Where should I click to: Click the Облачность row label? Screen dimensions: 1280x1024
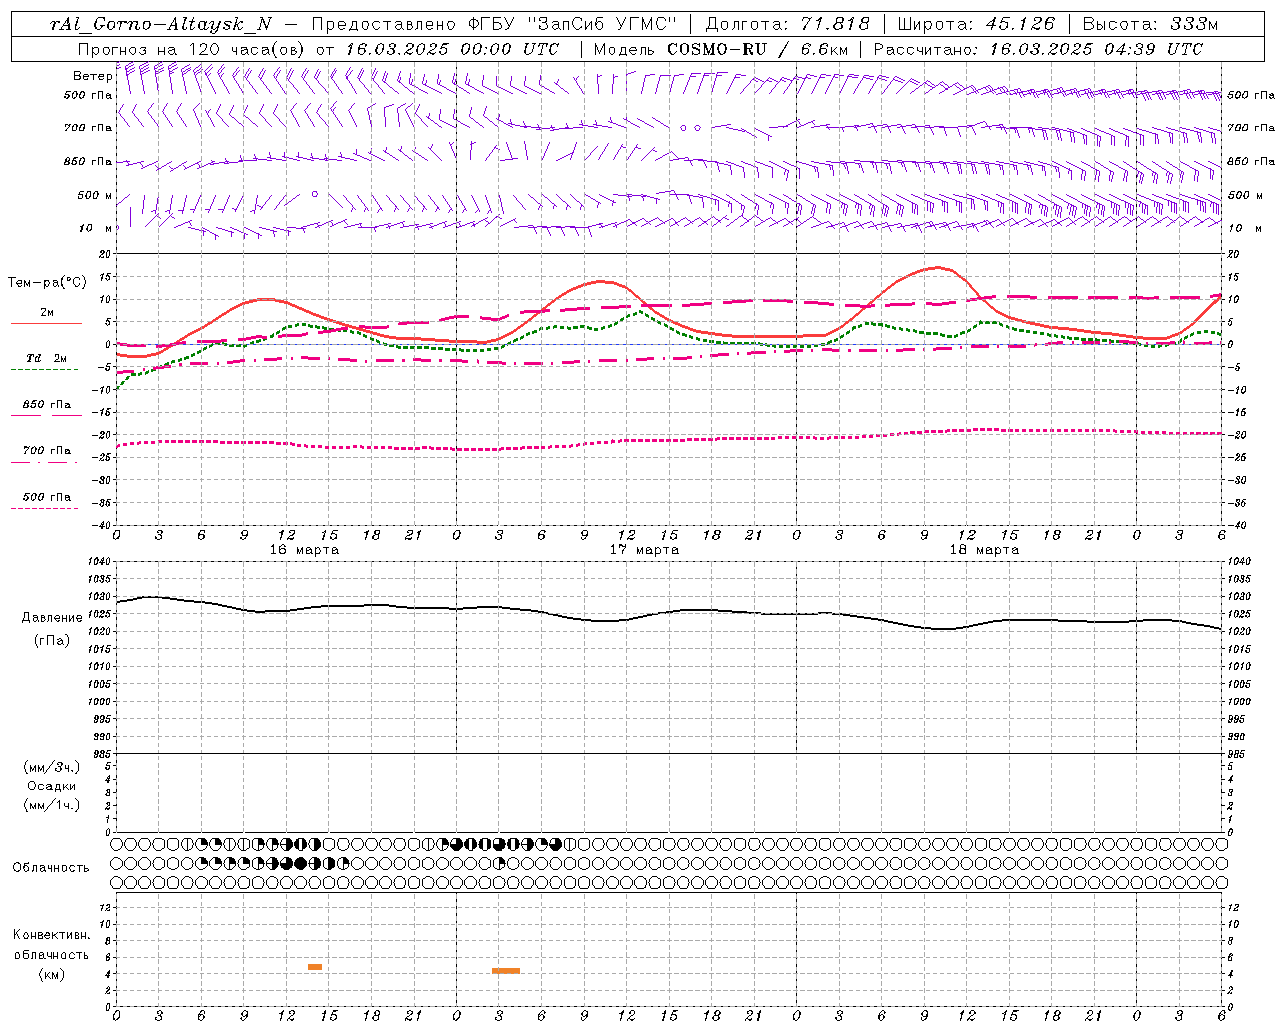point(51,868)
